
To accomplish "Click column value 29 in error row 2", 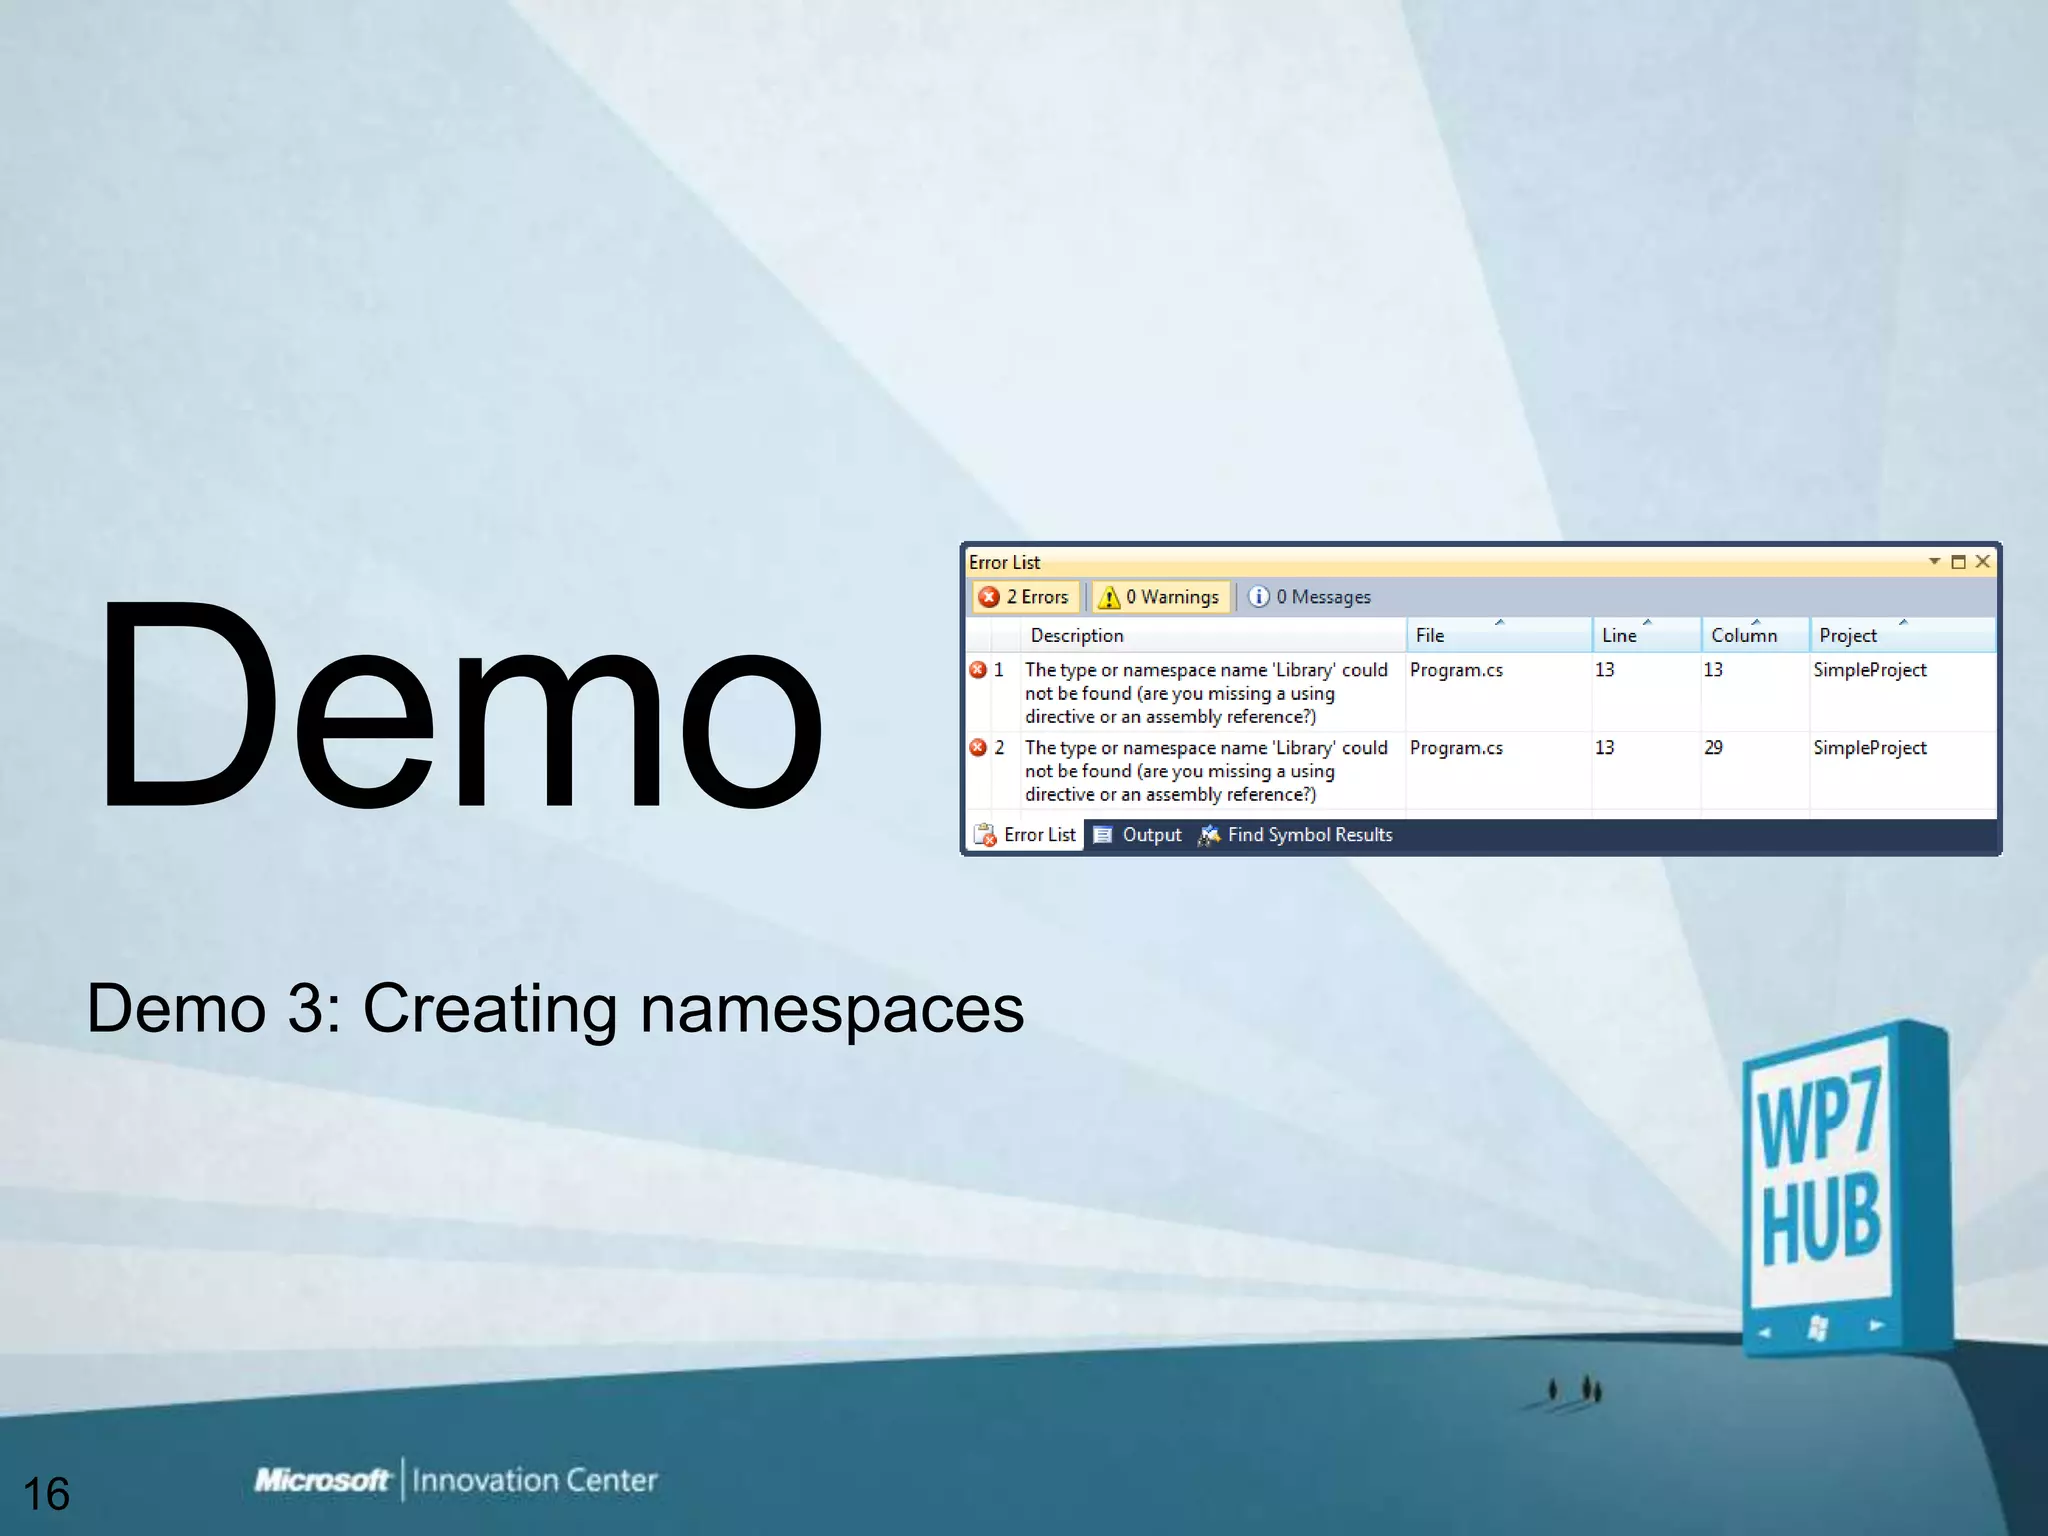I will 1713,748.
